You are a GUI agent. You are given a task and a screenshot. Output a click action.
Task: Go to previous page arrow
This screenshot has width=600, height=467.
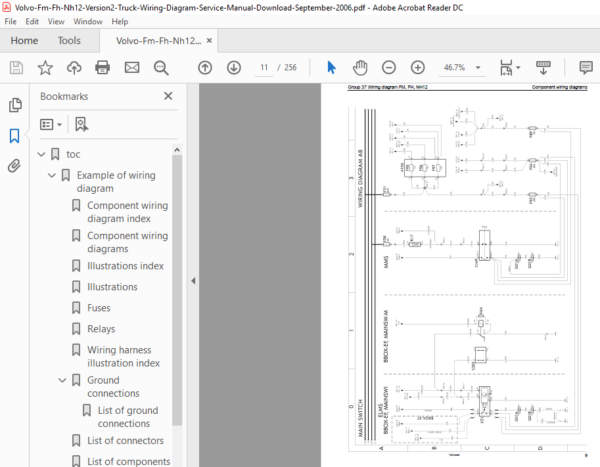pos(205,68)
